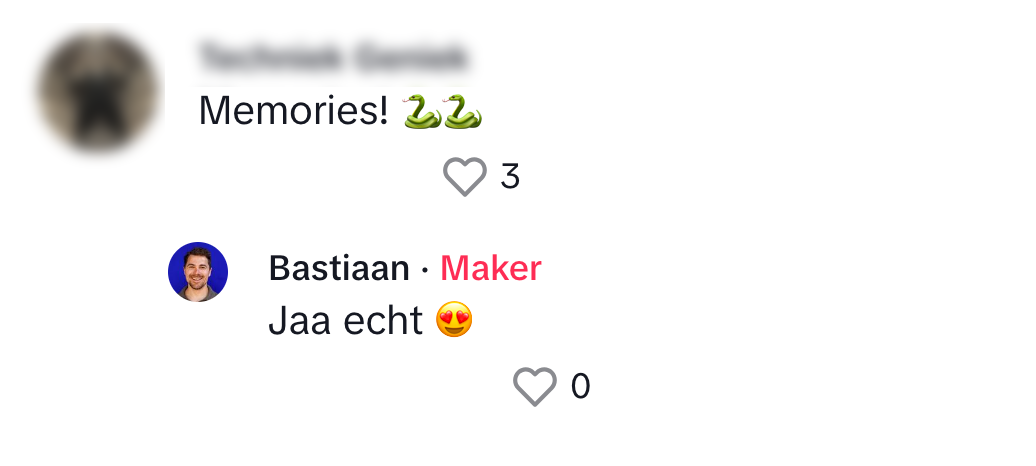Click the exclamation mark after "Memories"
The width and height of the screenshot is (1036, 466).
point(383,111)
